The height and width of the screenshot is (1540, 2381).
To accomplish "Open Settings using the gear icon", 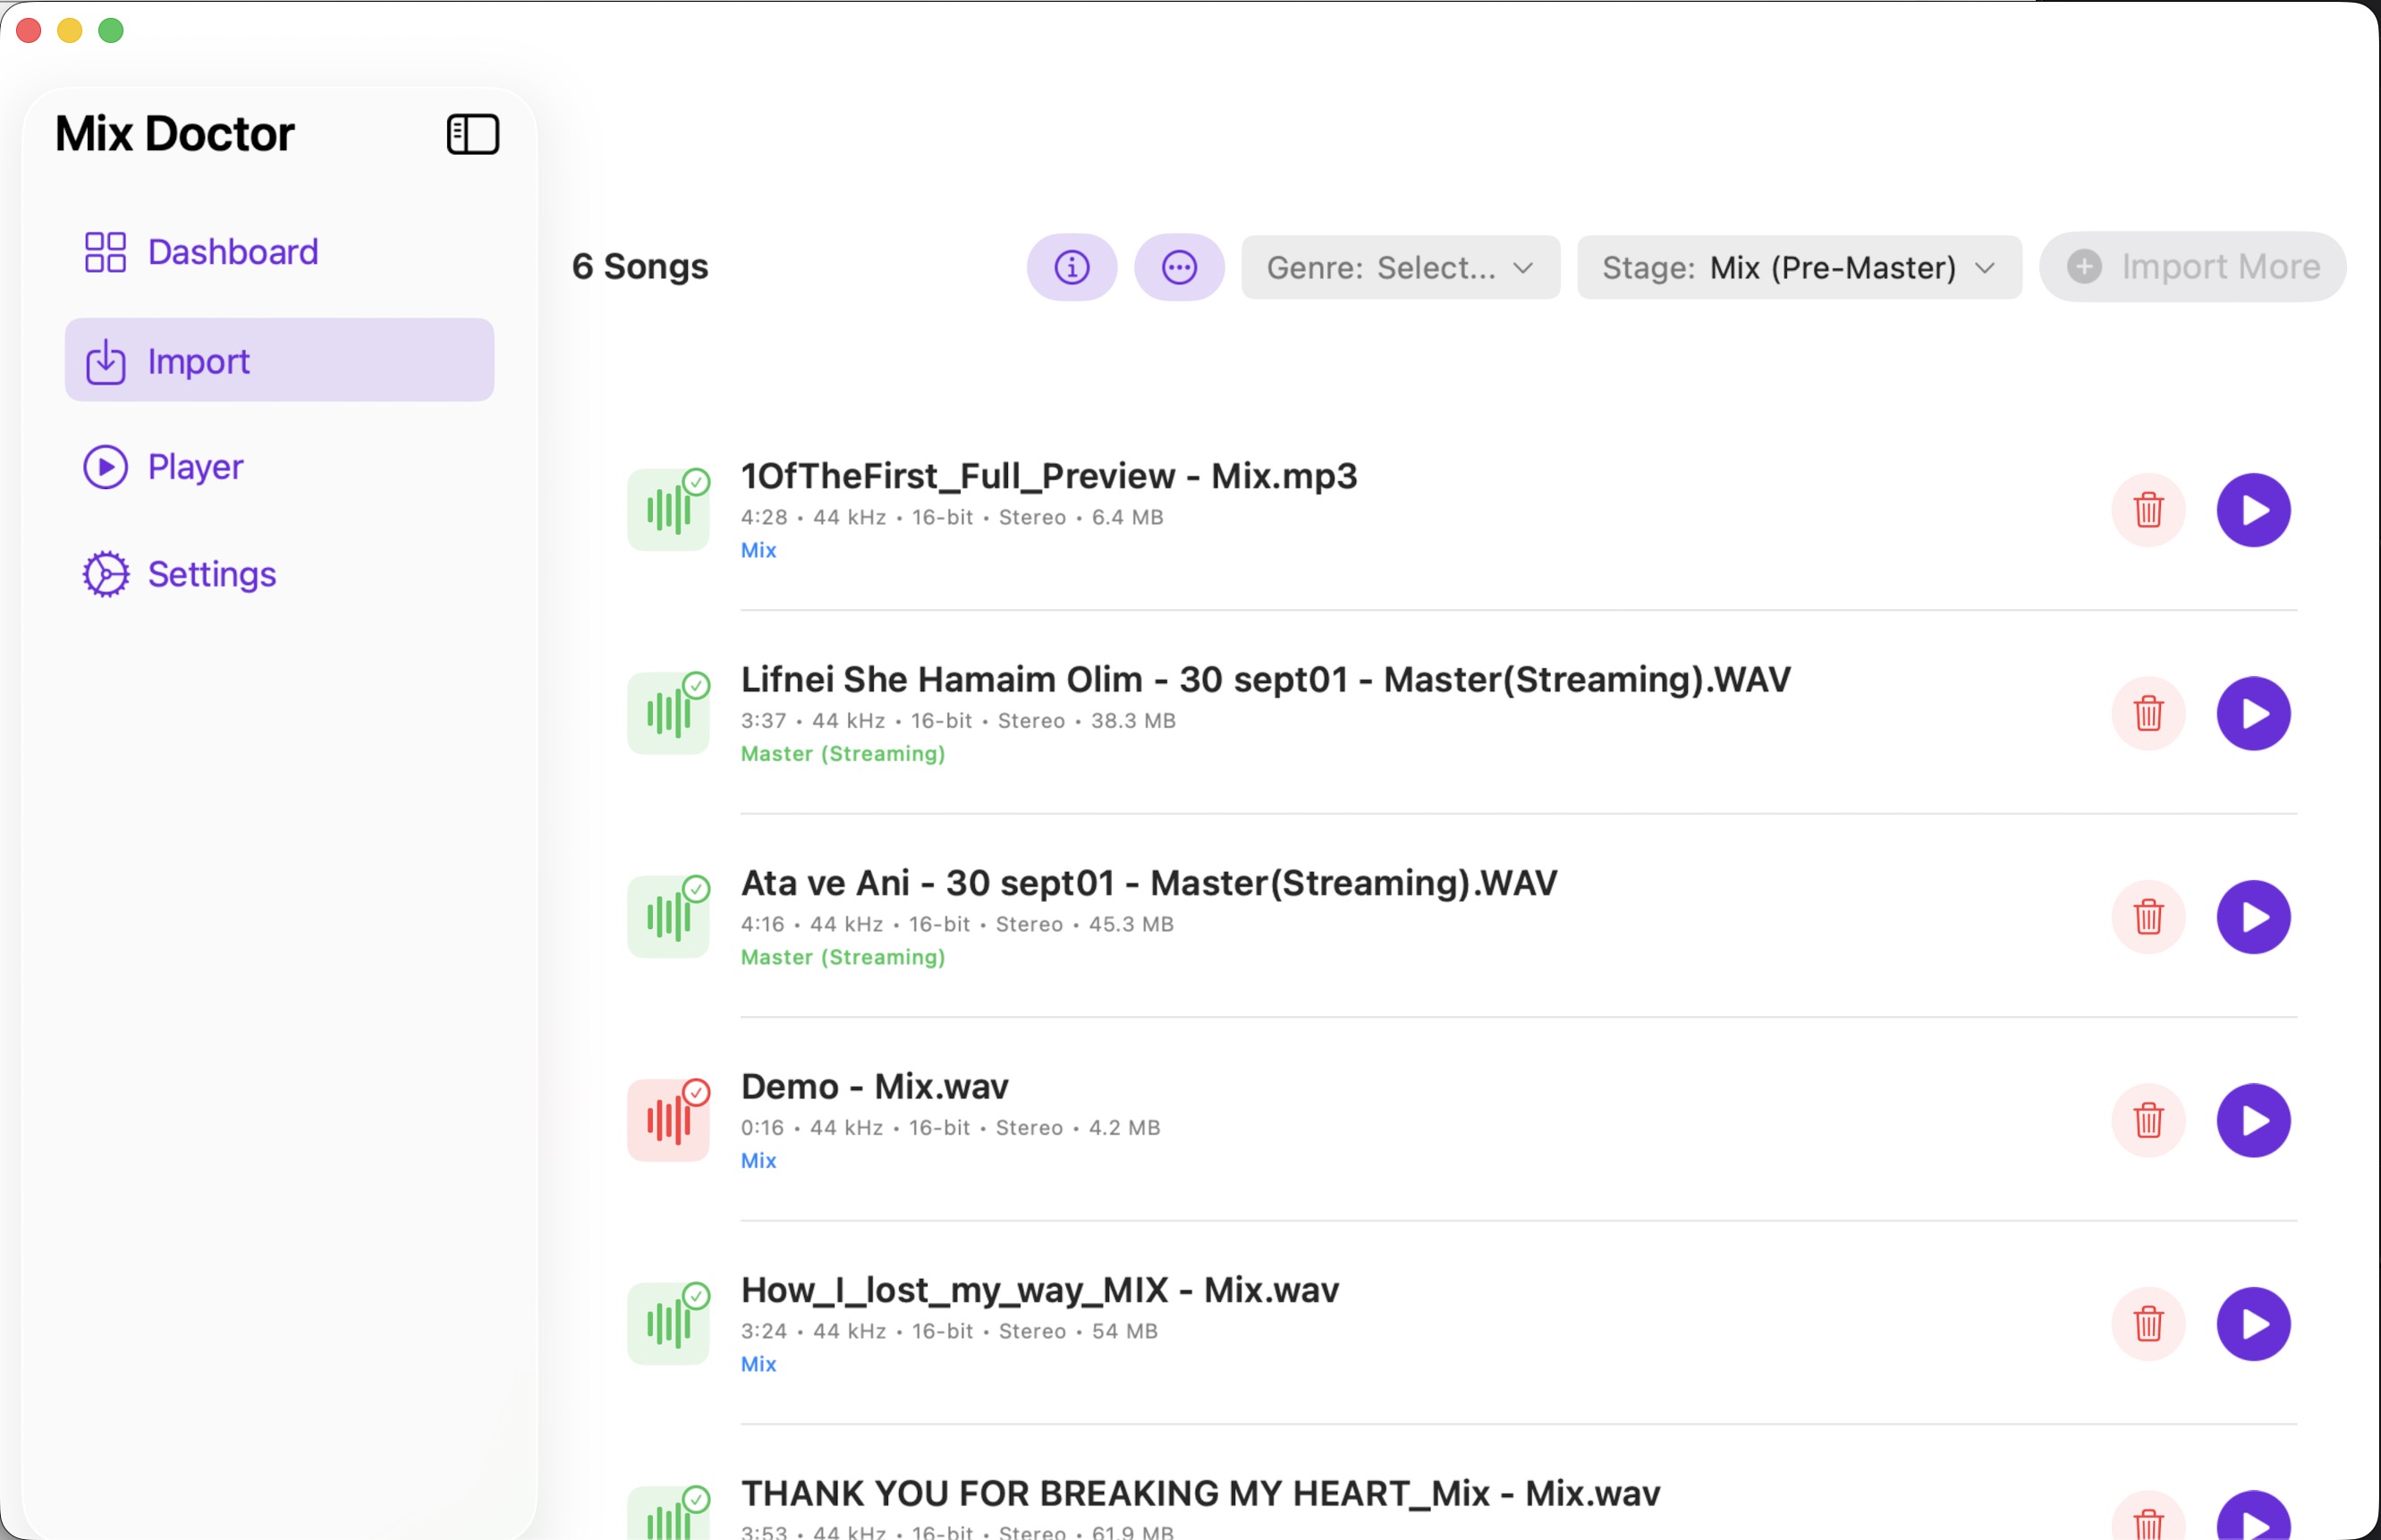I will 106,573.
